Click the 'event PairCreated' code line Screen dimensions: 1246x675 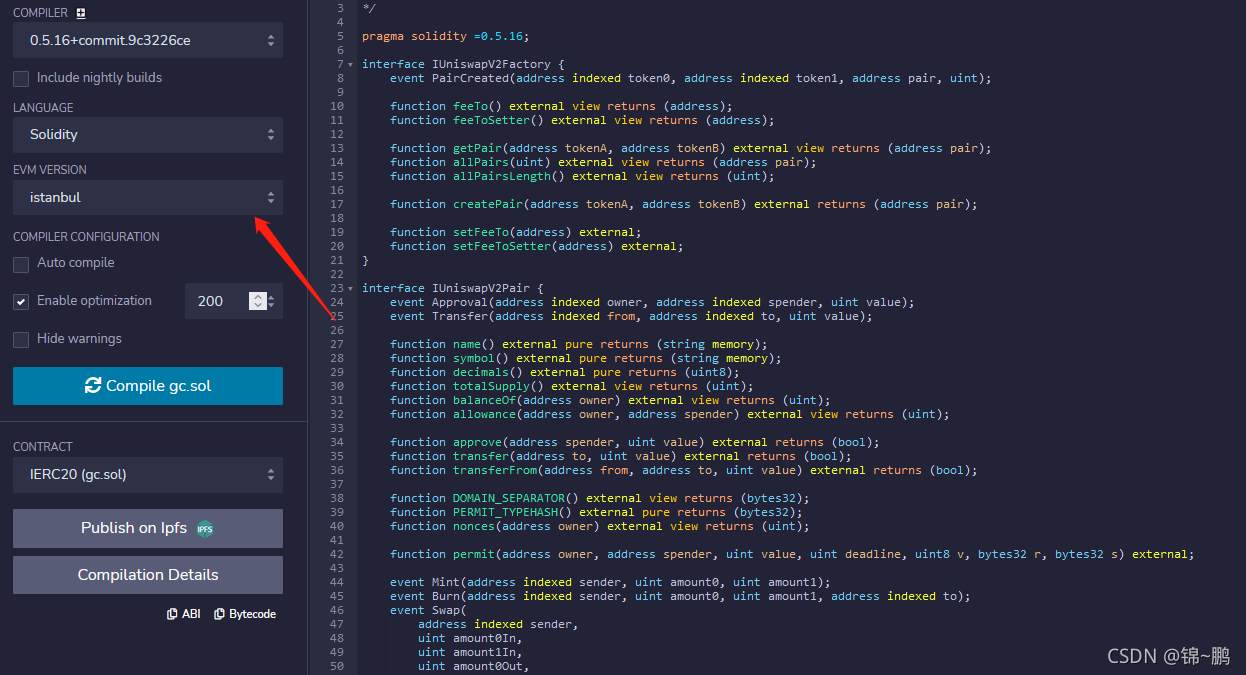tap(690, 78)
